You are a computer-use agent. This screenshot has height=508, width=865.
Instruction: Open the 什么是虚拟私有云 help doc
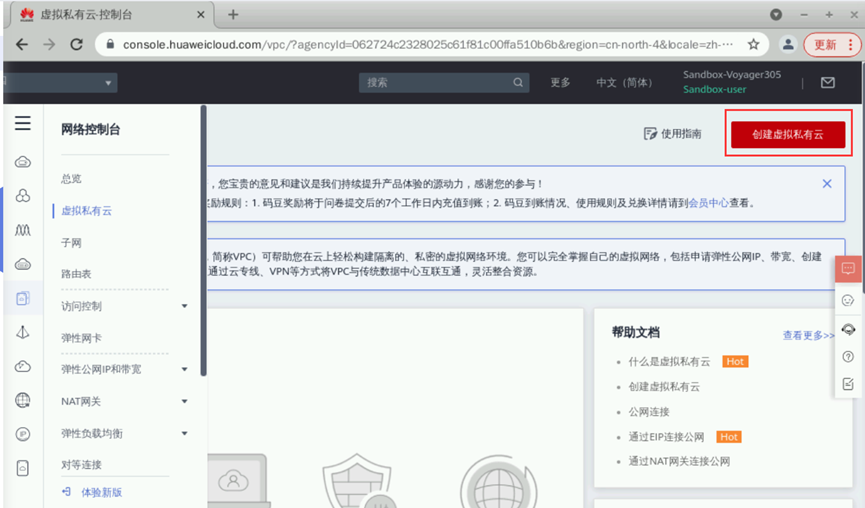pyautogui.click(x=669, y=362)
